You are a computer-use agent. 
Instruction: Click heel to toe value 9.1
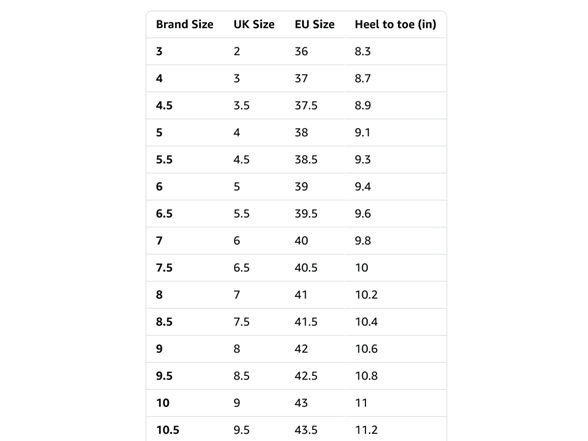(362, 132)
